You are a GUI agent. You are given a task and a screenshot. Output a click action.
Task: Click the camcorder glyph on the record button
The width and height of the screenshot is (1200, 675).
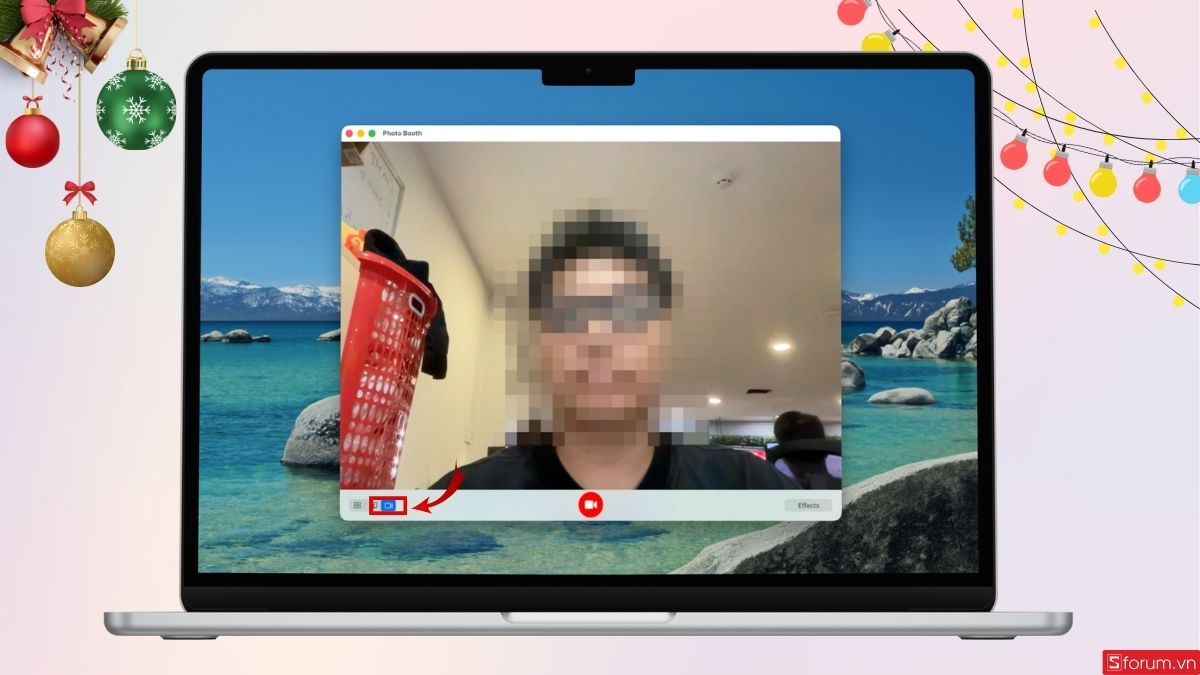[x=590, y=505]
